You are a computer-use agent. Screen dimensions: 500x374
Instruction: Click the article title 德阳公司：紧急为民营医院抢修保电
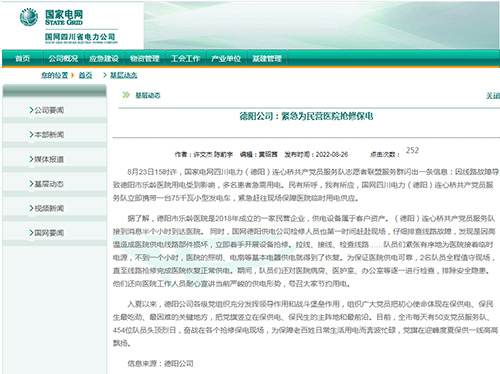306,116
